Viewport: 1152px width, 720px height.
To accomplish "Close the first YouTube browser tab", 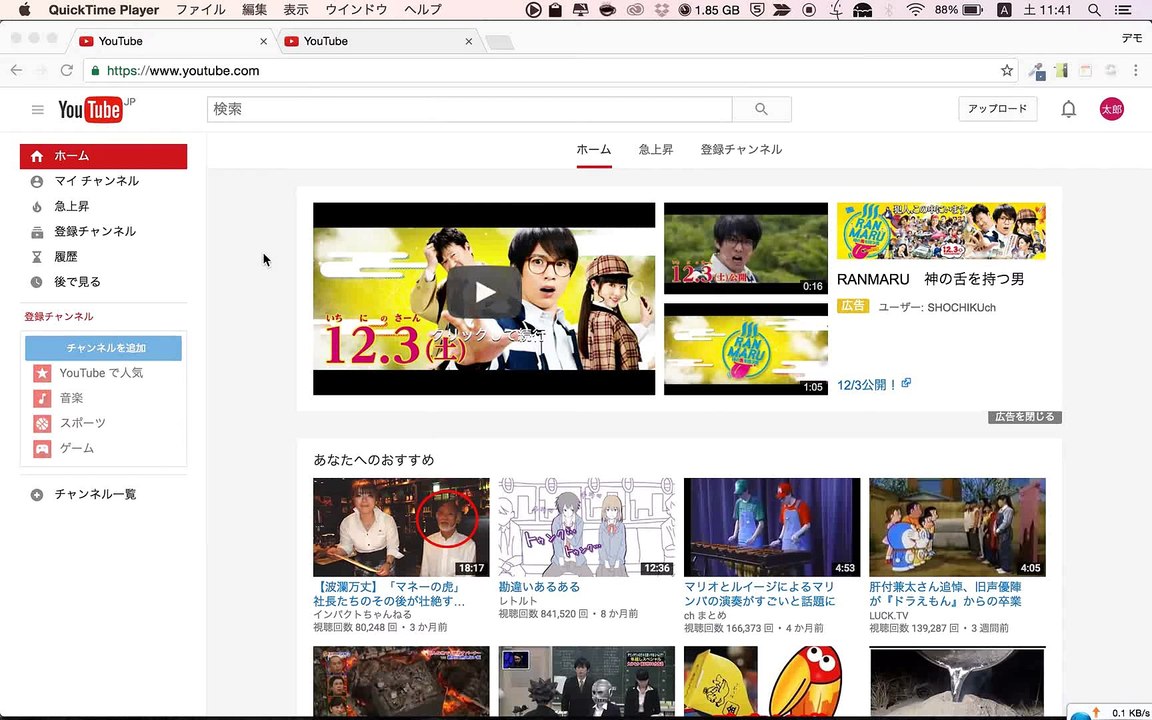I will (264, 41).
